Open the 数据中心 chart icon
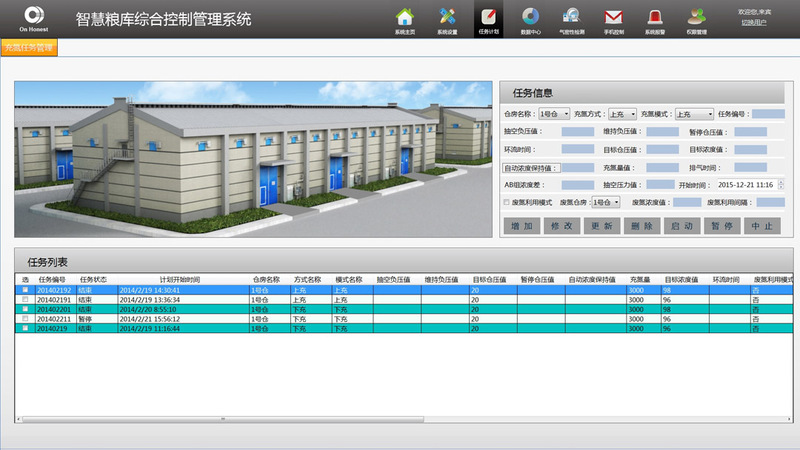 coord(530,17)
